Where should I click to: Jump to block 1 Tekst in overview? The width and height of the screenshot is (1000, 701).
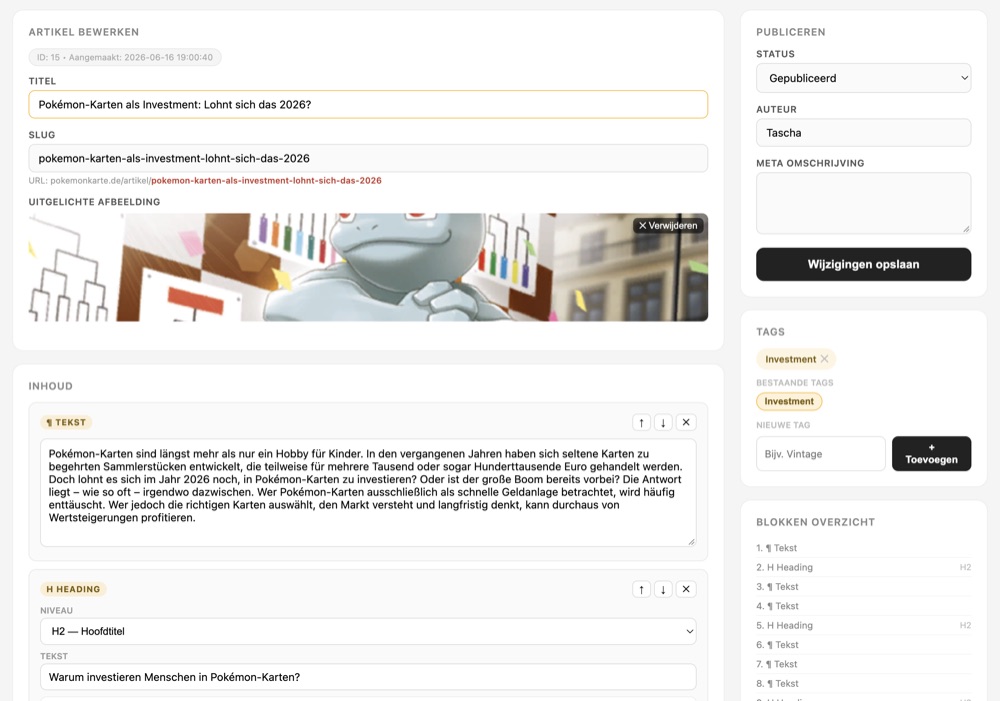(864, 548)
